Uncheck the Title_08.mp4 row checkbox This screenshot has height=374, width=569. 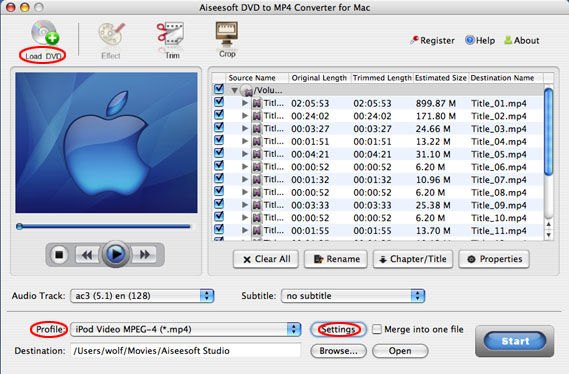point(219,191)
